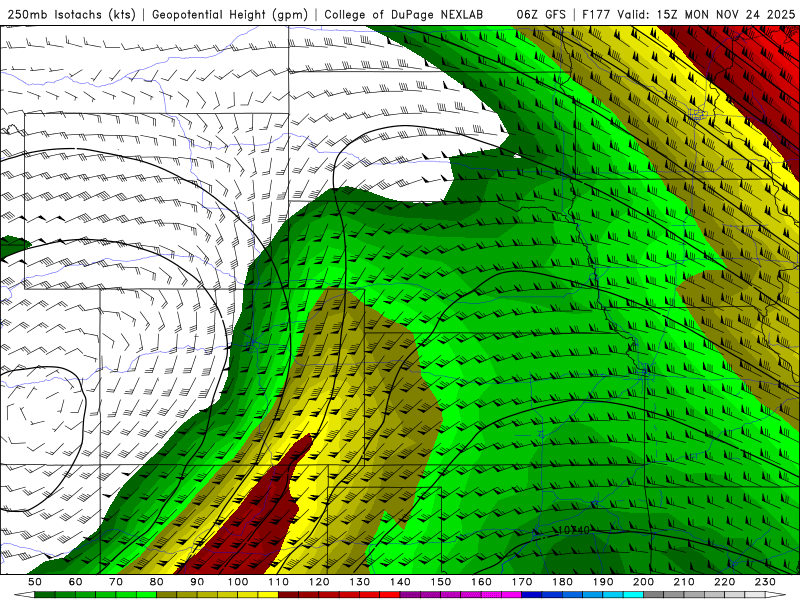Click the cyan swatch left of 200
800x600 pixels.
click(x=634, y=595)
